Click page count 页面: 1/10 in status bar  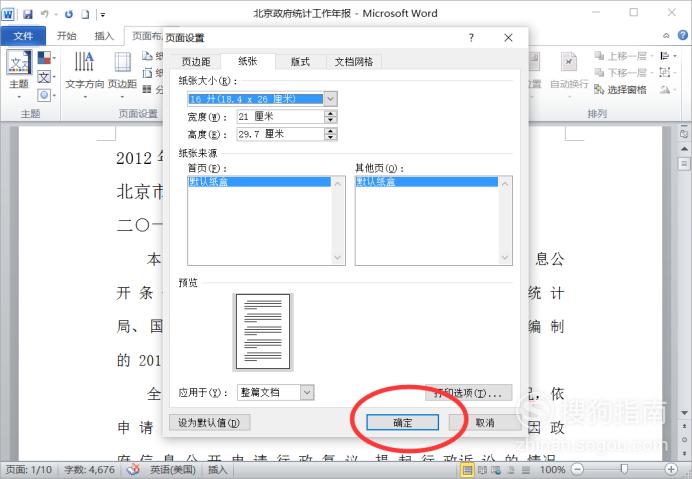tap(29, 470)
